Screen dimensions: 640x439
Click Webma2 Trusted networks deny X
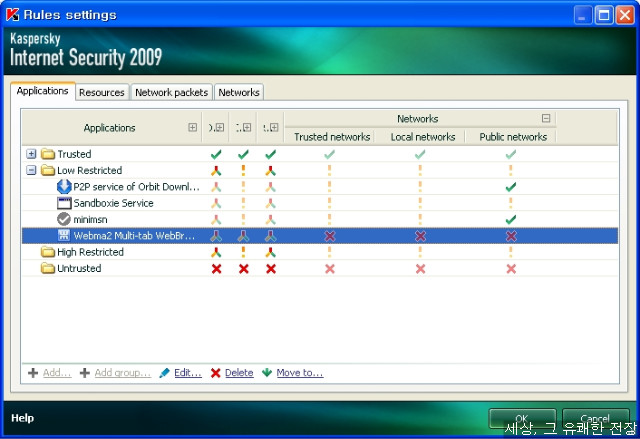(330, 236)
